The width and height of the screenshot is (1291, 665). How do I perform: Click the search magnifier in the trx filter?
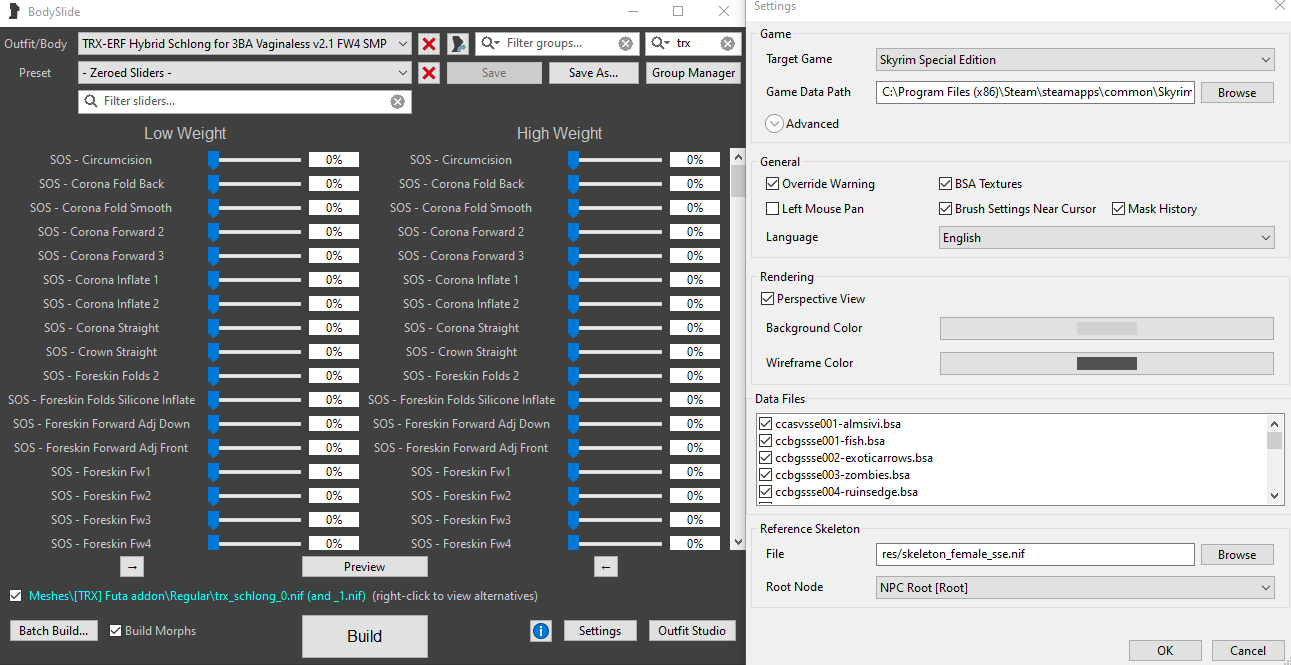pyautogui.click(x=661, y=44)
